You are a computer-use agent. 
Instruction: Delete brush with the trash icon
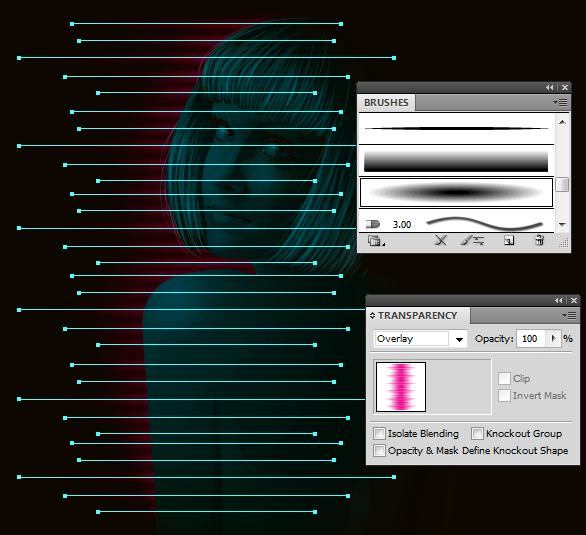coord(539,241)
